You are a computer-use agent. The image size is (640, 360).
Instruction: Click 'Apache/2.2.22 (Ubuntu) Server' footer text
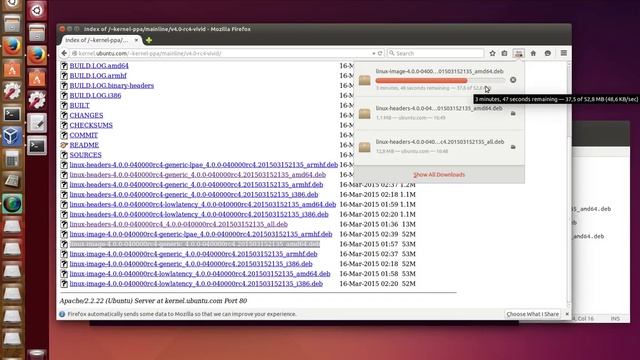point(153,301)
